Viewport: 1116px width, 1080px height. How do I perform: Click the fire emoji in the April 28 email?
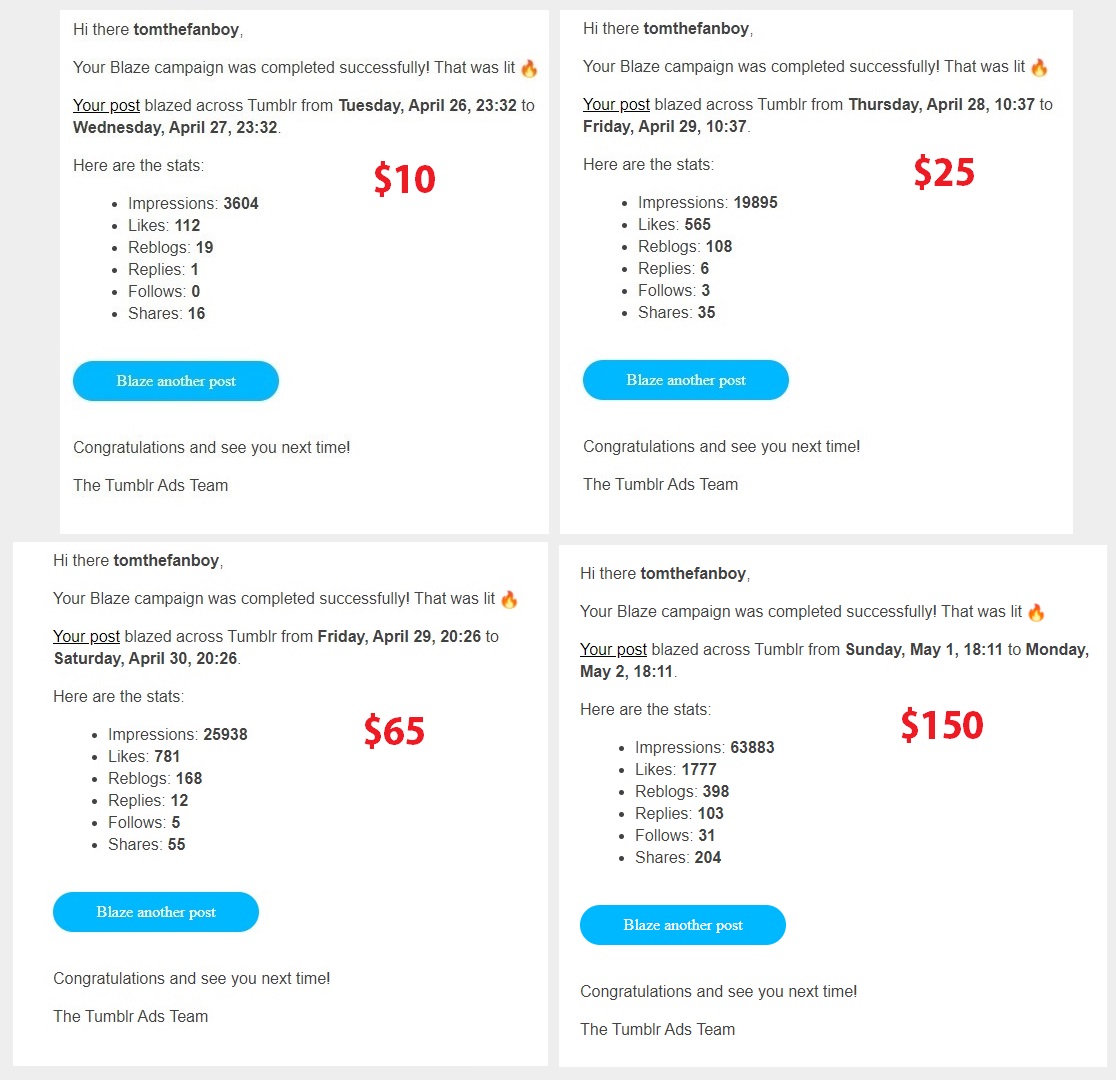tap(1039, 67)
